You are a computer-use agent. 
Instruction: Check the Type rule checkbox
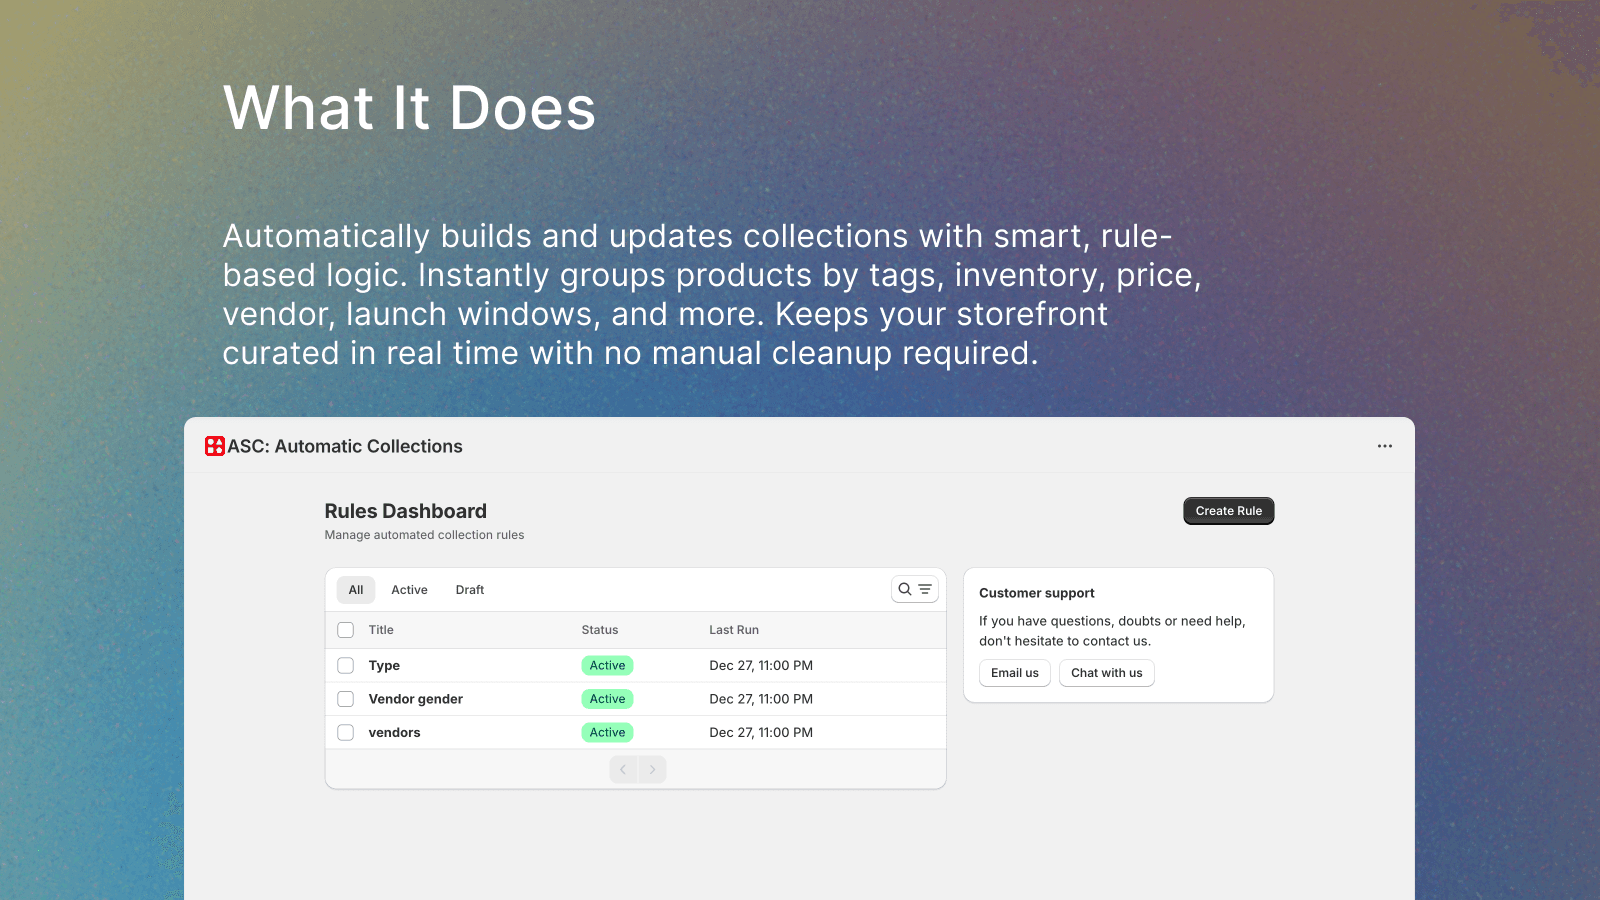[x=345, y=665]
